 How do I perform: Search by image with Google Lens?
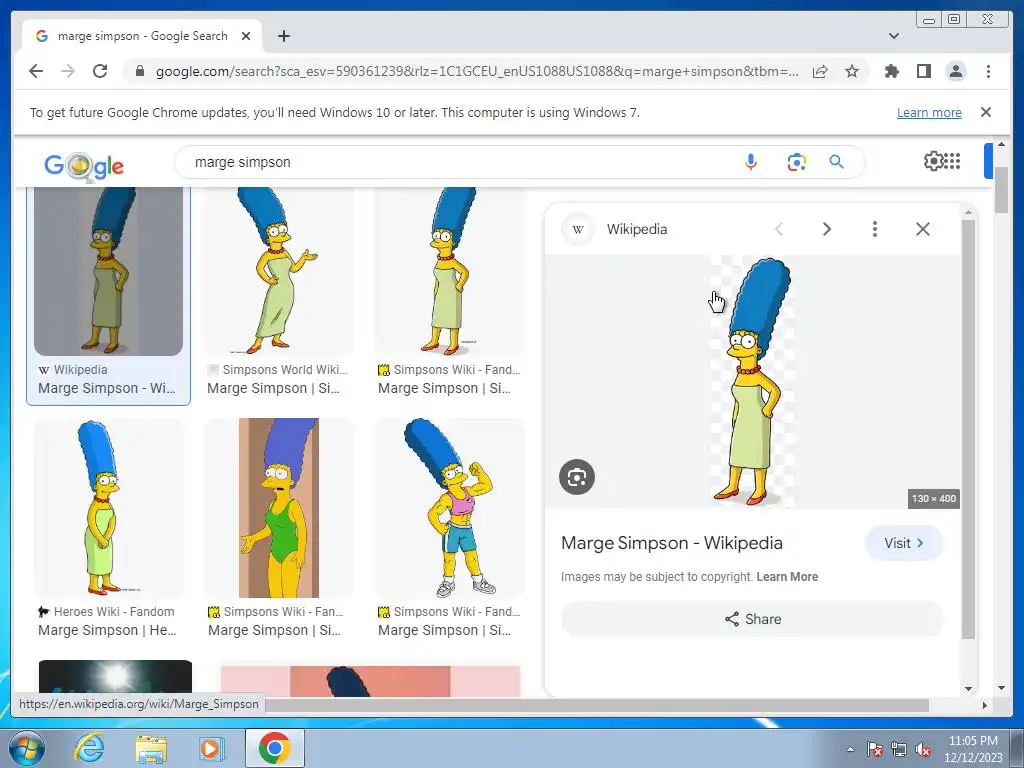click(796, 162)
